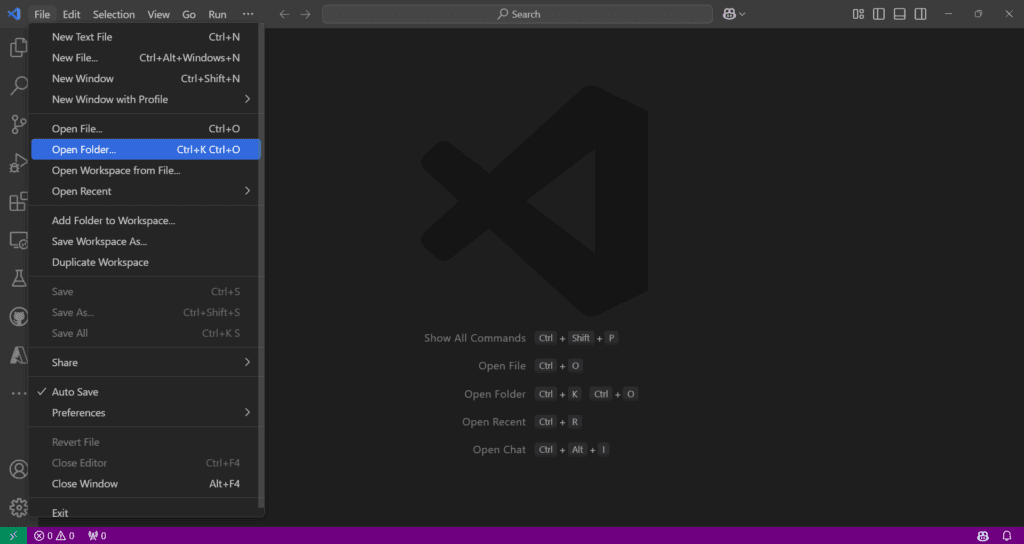This screenshot has width=1024, height=544.
Task: Open the GitHub view in activity bar
Action: (18, 317)
